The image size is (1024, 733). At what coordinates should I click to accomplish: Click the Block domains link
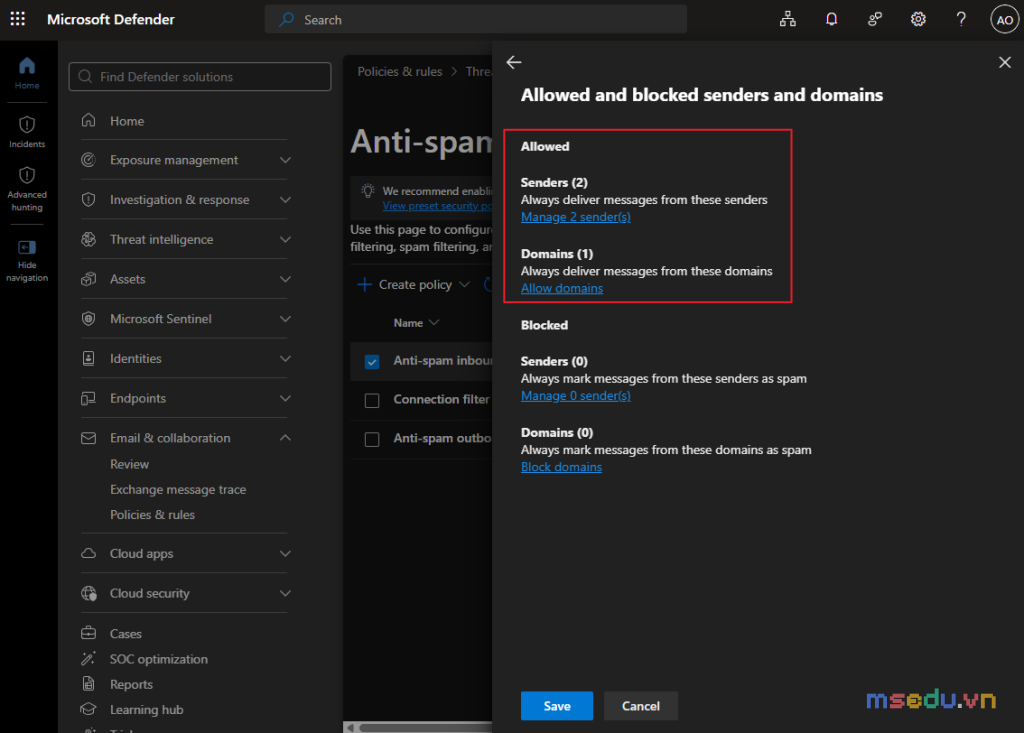(x=561, y=466)
